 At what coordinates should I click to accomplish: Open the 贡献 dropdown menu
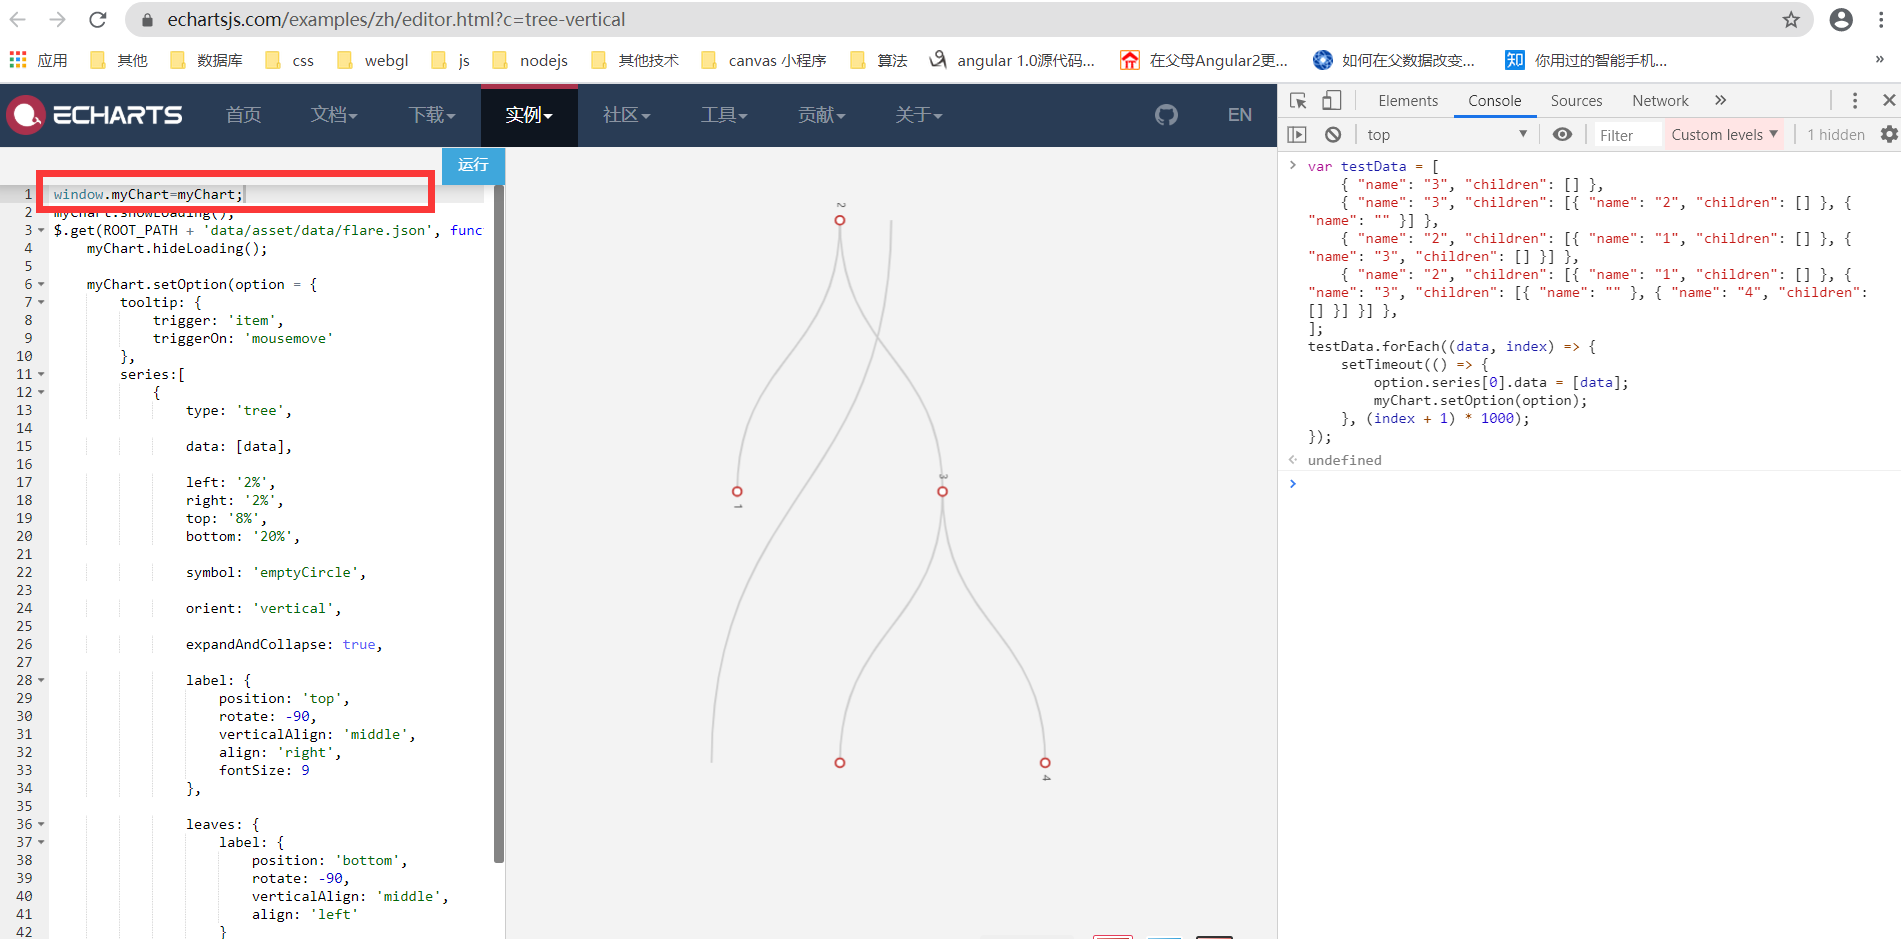pos(821,115)
